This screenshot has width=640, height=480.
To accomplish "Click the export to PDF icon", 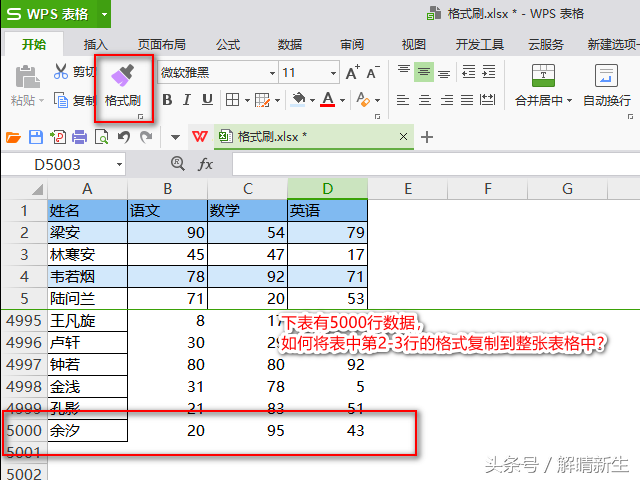I will click(58, 137).
